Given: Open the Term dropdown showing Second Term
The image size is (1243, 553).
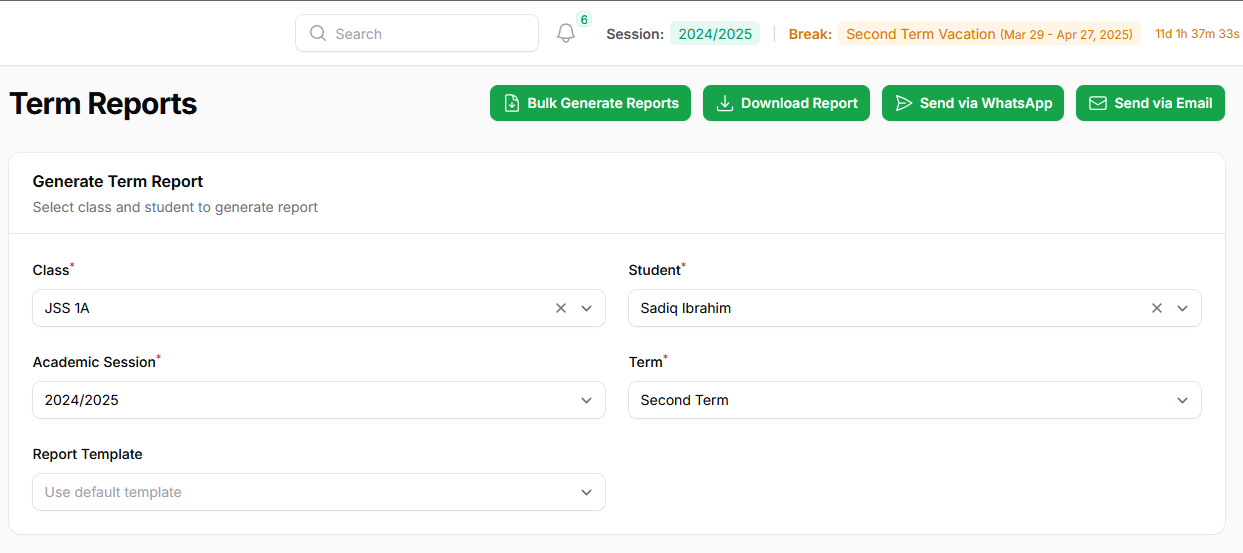Looking at the screenshot, I should [914, 400].
